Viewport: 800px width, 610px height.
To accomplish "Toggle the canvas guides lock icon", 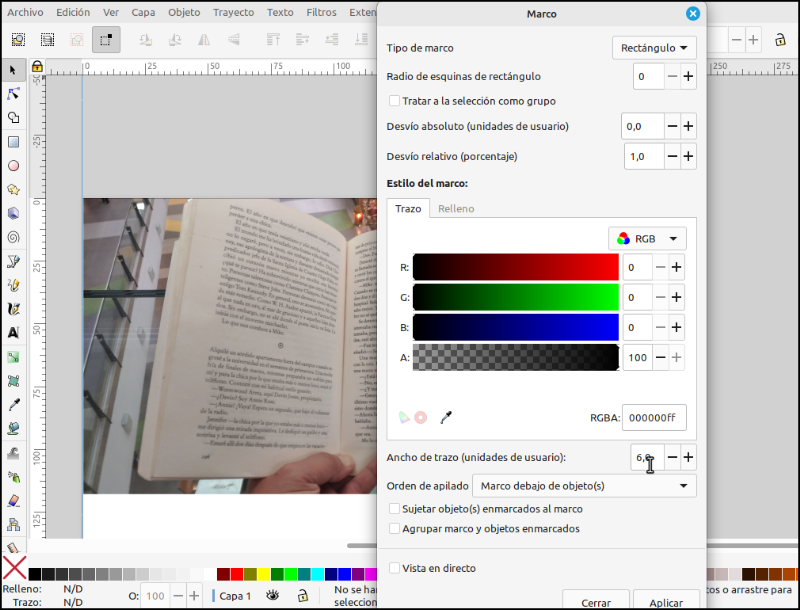I will [37, 67].
